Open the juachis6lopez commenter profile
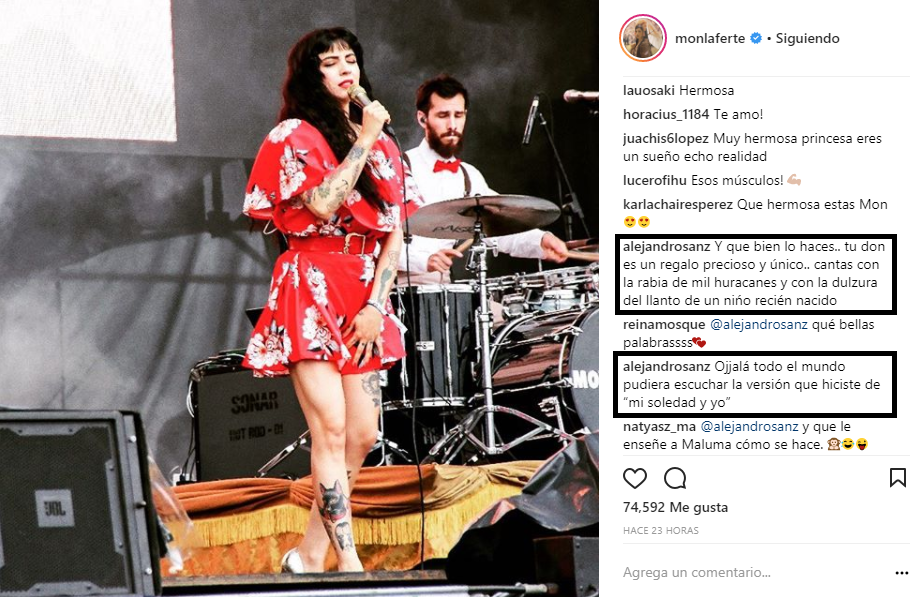 click(666, 139)
